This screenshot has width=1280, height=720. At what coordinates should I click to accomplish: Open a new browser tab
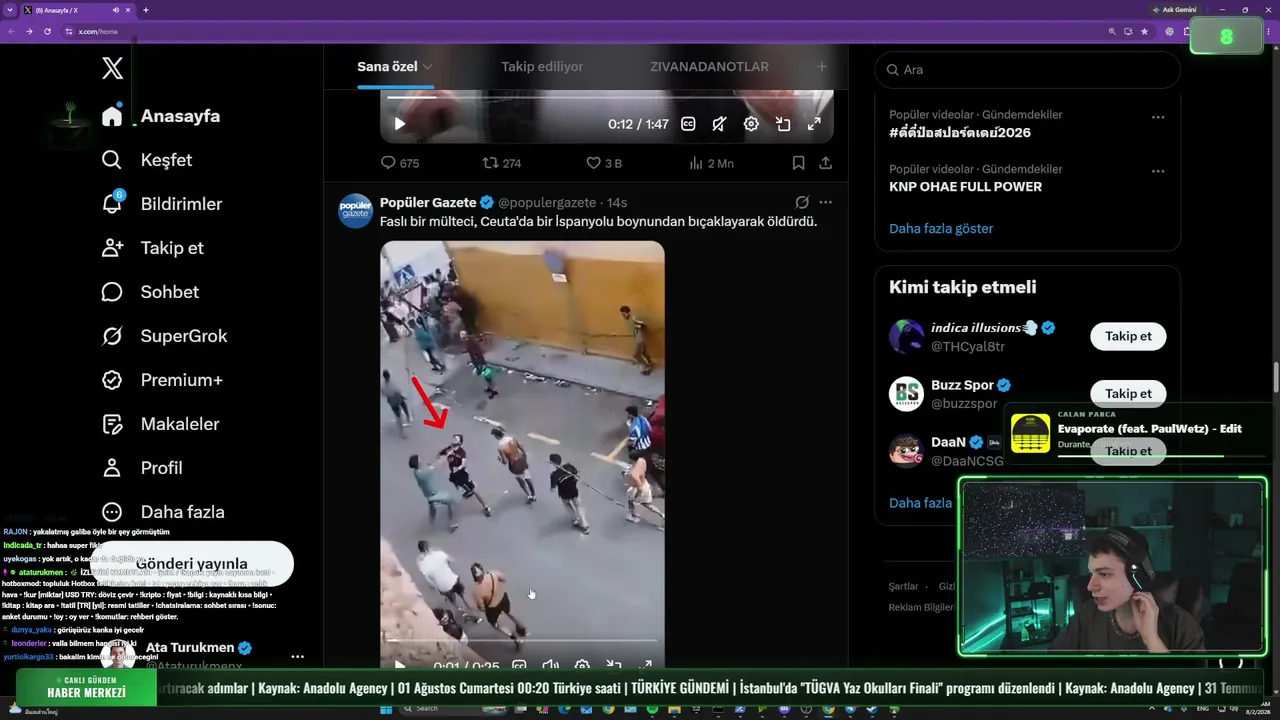tap(146, 10)
